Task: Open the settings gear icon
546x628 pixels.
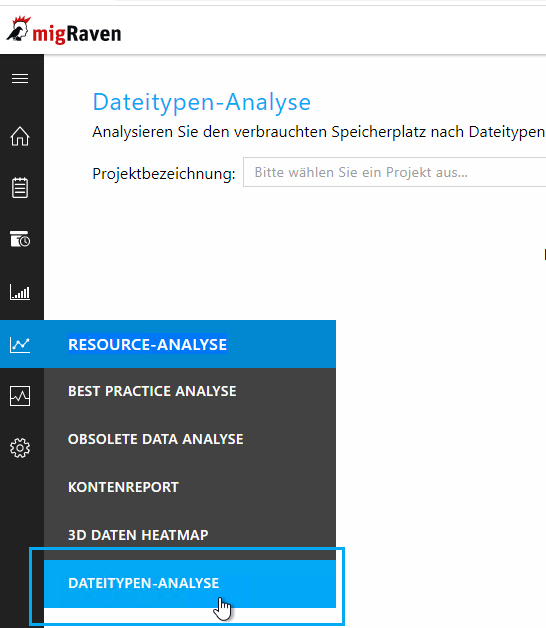Action: tap(20, 448)
